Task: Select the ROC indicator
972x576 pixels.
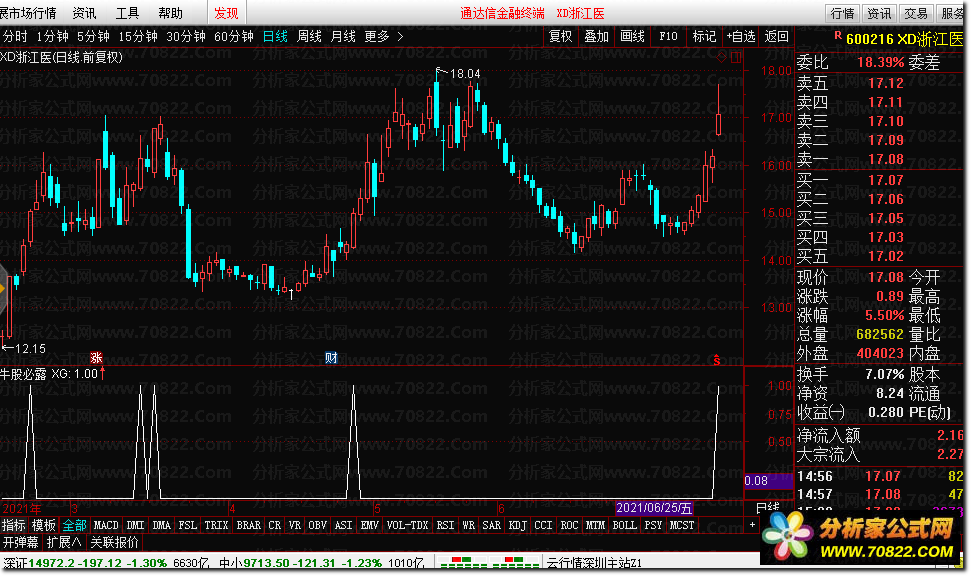Action: pos(570,525)
